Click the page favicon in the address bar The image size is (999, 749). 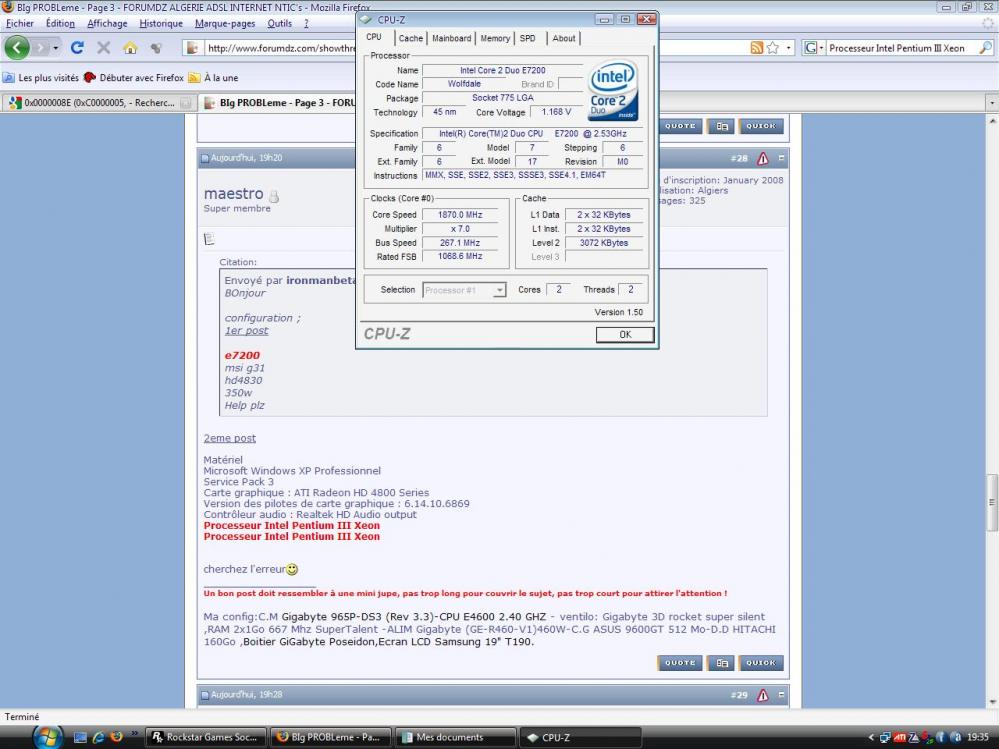click(x=193, y=48)
